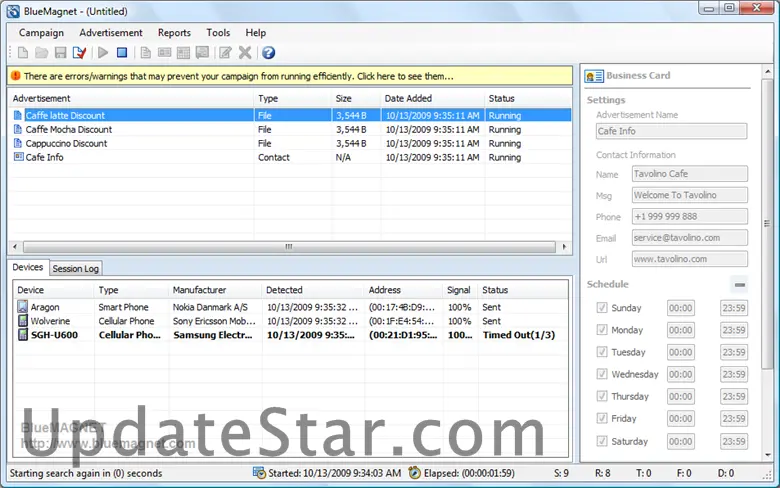Click the BlueMagnet title bar app icon

pyautogui.click(x=13, y=11)
